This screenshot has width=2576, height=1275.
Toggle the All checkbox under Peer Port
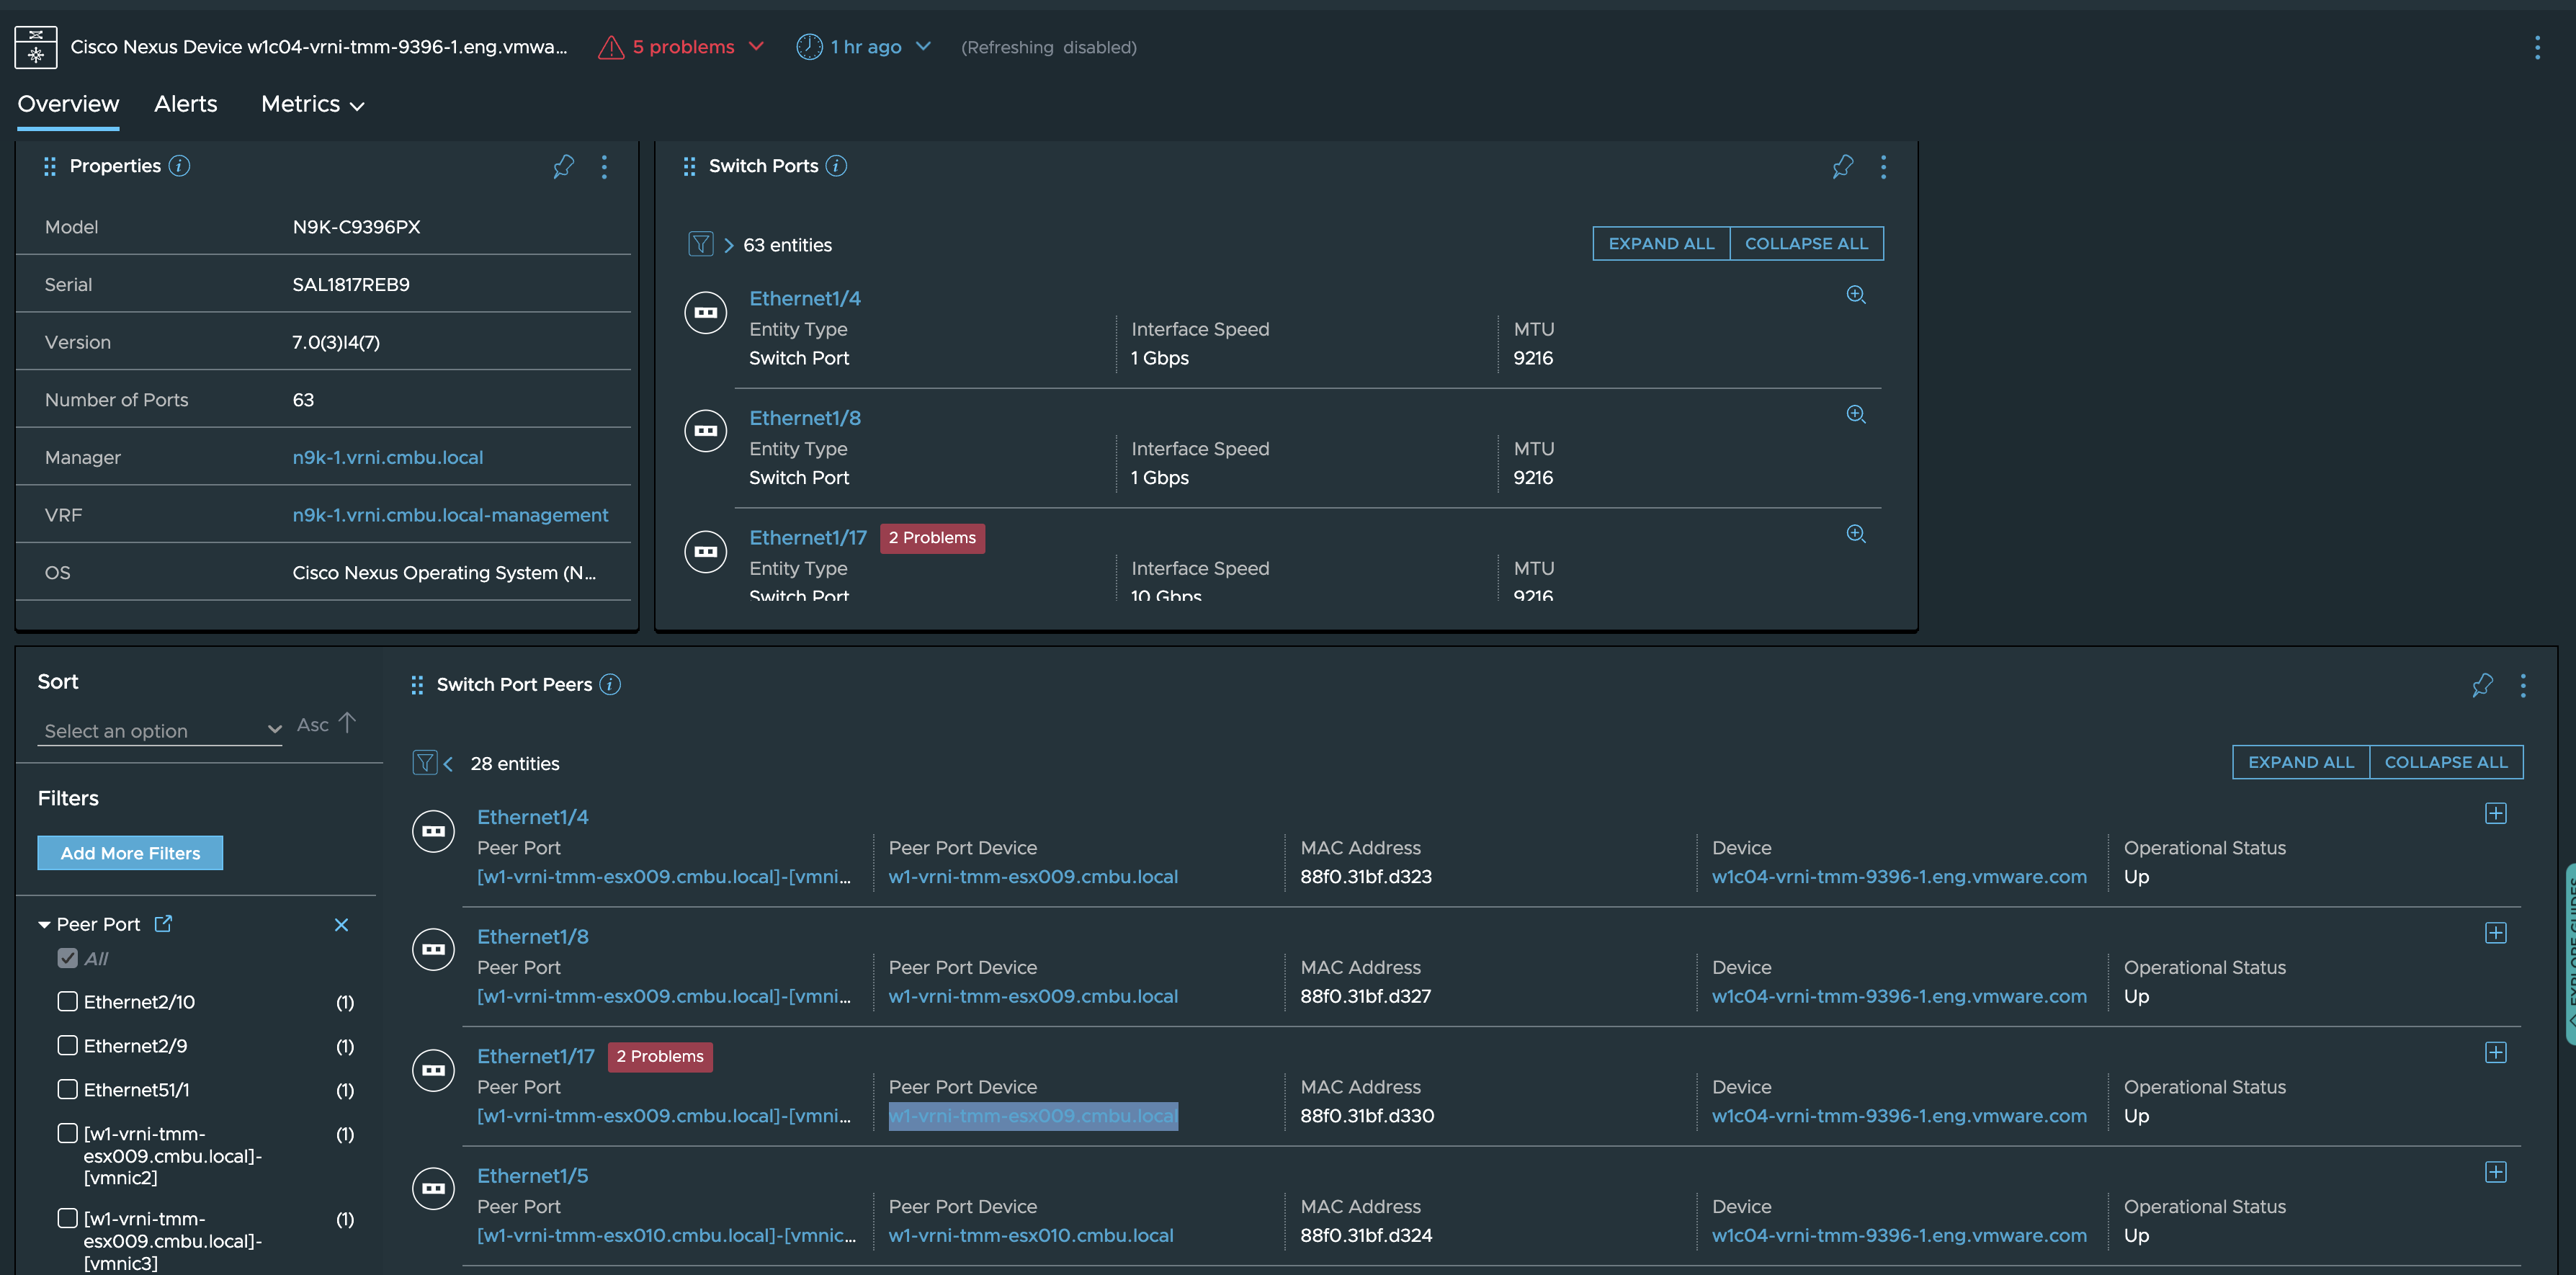tap(68, 958)
